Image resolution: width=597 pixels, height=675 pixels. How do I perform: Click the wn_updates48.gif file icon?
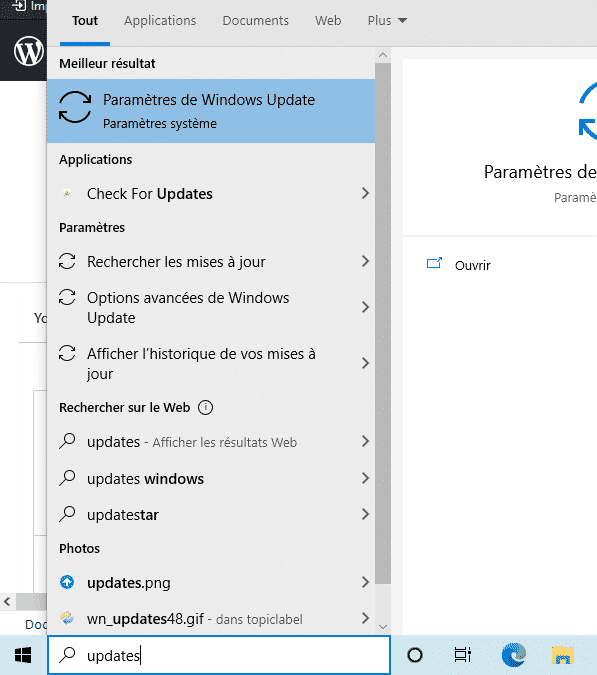pos(67,618)
